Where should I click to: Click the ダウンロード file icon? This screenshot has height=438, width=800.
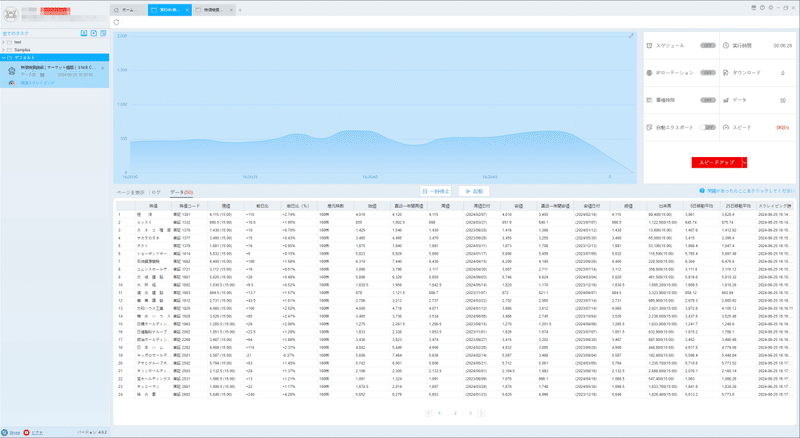pyautogui.click(x=726, y=73)
